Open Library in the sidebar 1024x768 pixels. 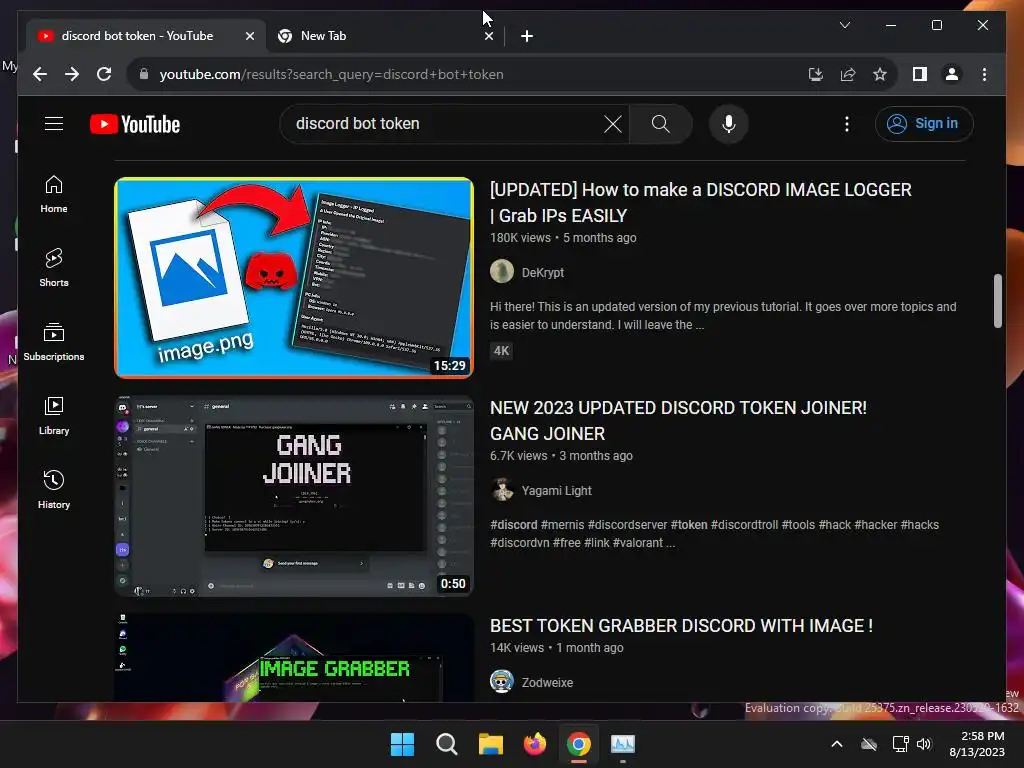click(54, 416)
